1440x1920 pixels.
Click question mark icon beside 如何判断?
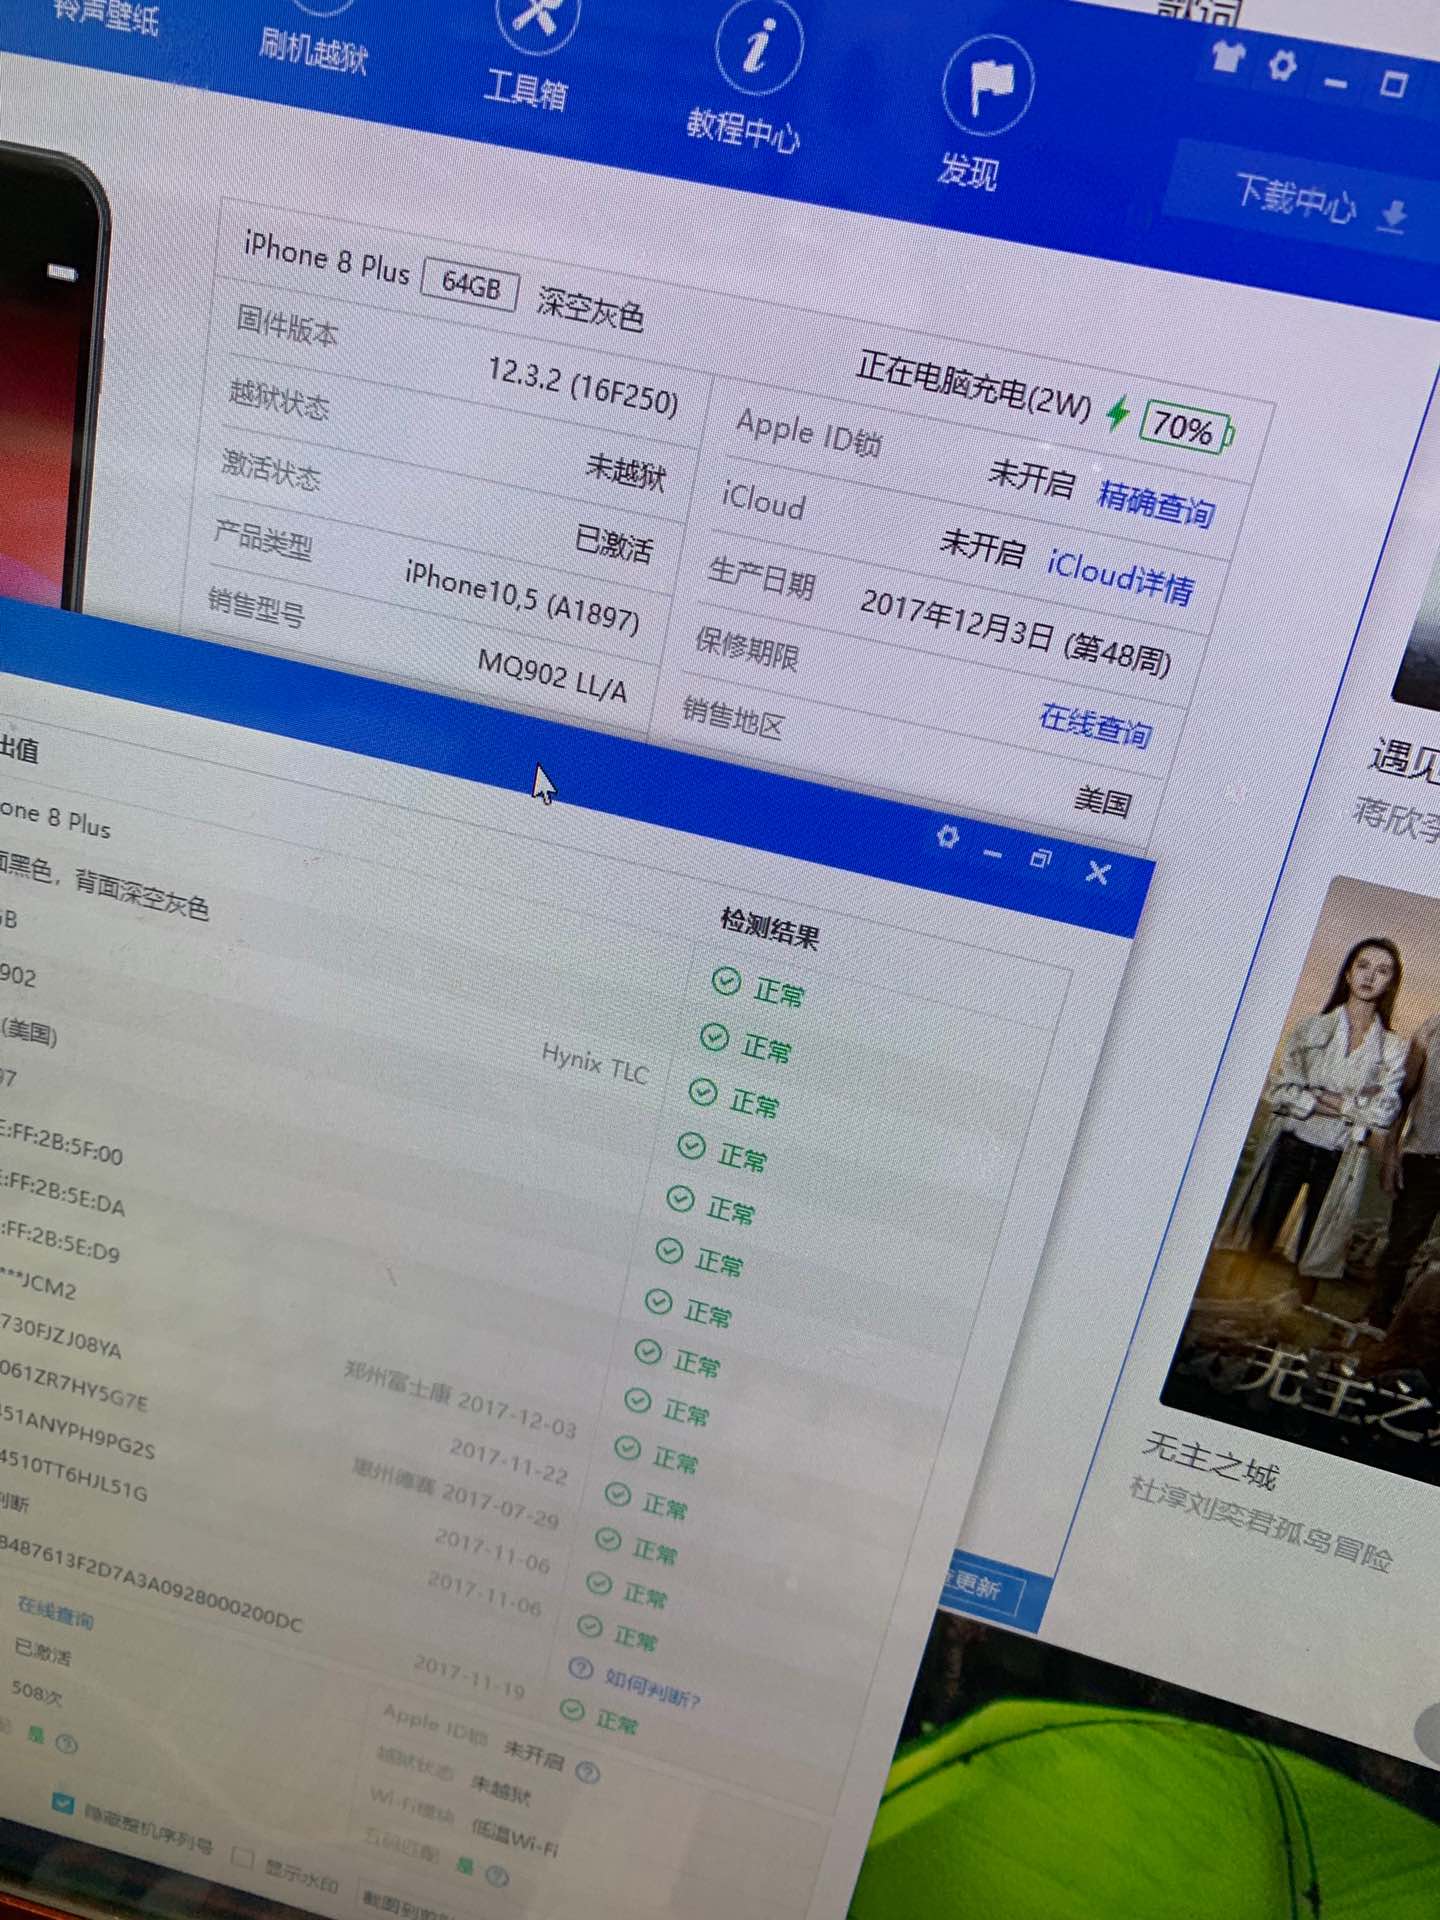click(580, 1667)
